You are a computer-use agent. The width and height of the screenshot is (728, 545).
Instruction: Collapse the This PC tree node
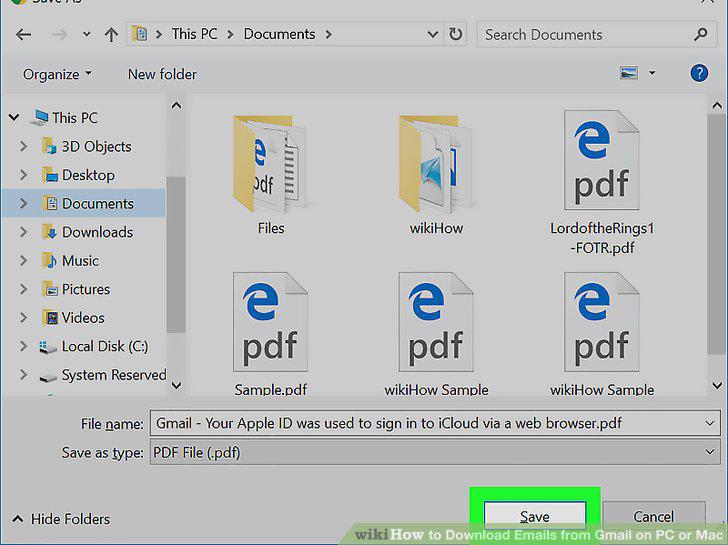(14, 118)
